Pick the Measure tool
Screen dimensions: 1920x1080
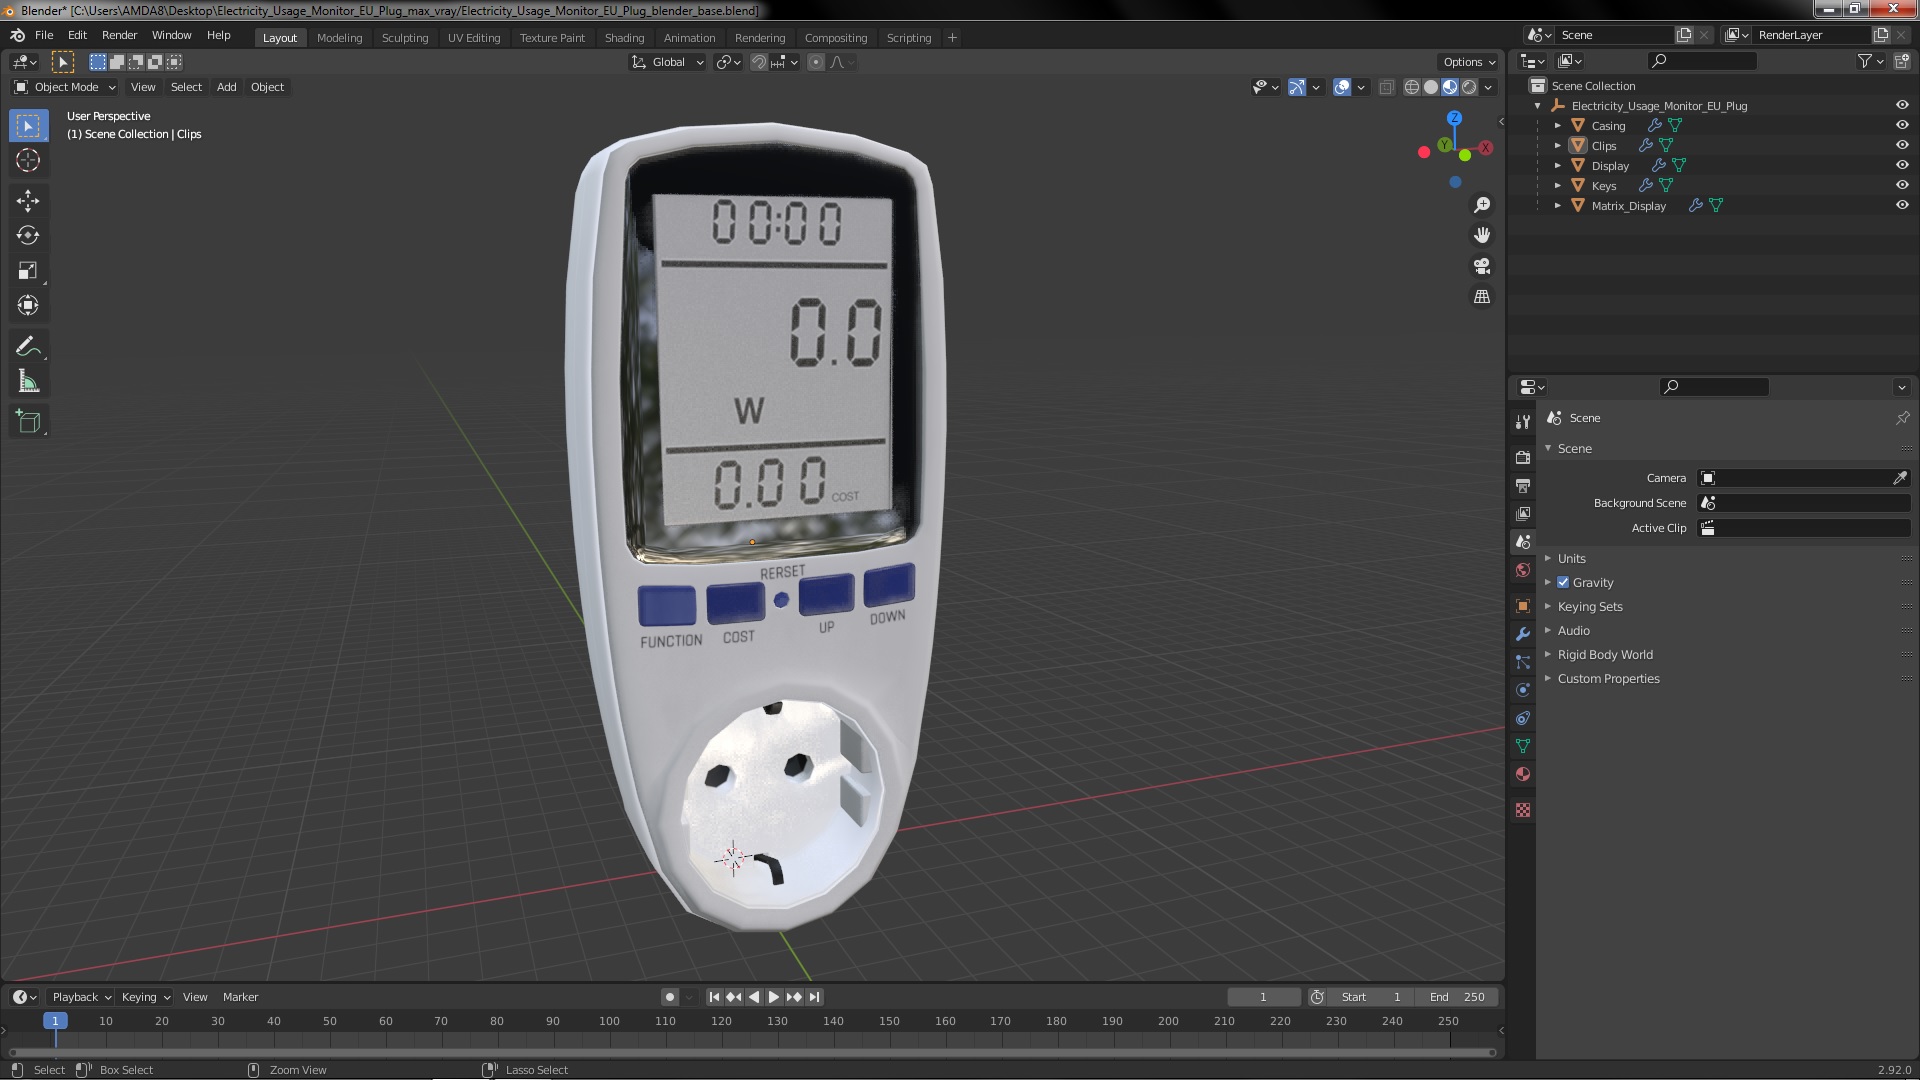coord(28,382)
